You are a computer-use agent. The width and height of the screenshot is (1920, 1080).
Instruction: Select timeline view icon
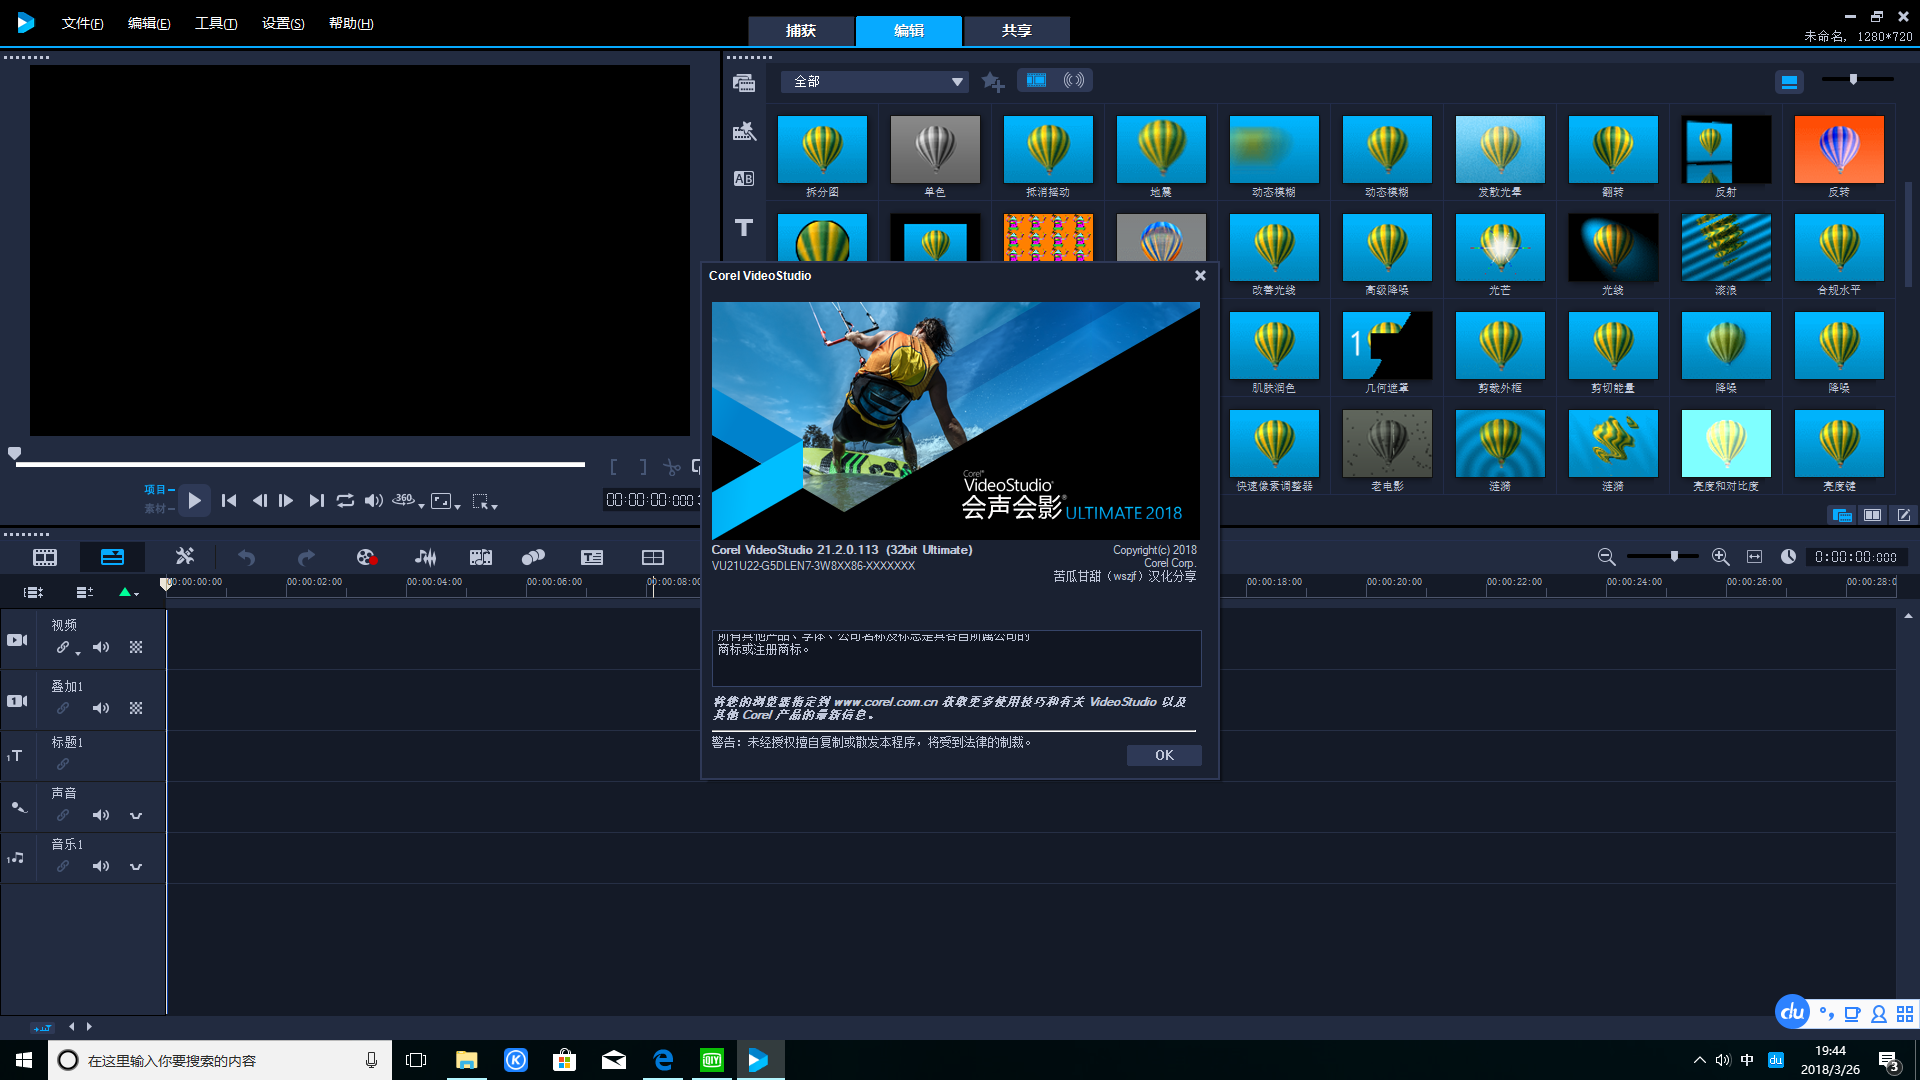click(112, 557)
